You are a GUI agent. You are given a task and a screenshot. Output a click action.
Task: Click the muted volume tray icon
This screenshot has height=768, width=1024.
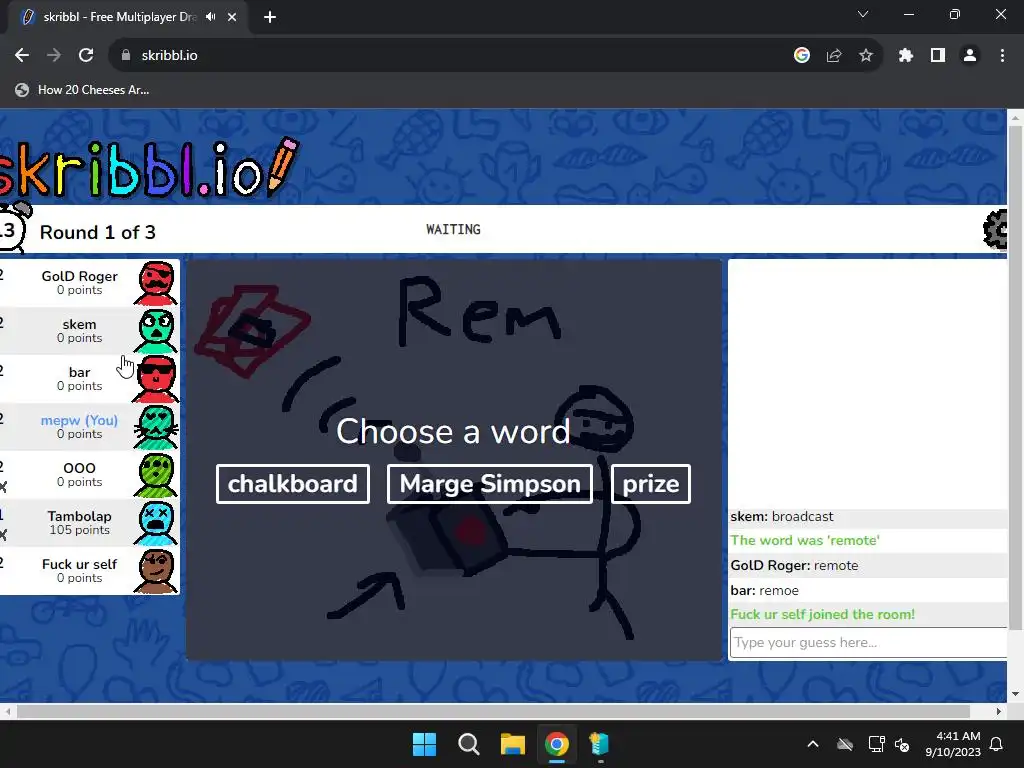click(x=902, y=744)
